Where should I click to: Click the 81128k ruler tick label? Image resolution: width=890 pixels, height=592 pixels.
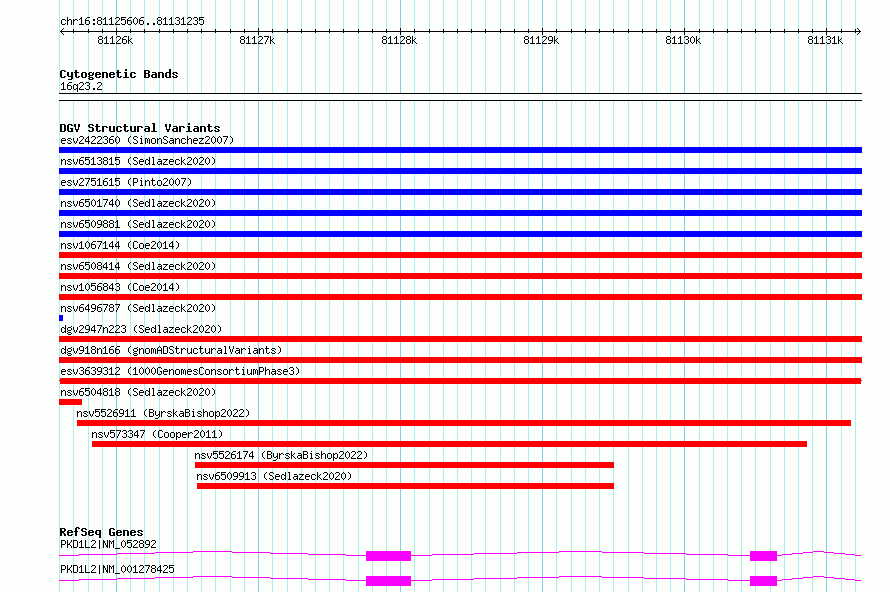[399, 40]
